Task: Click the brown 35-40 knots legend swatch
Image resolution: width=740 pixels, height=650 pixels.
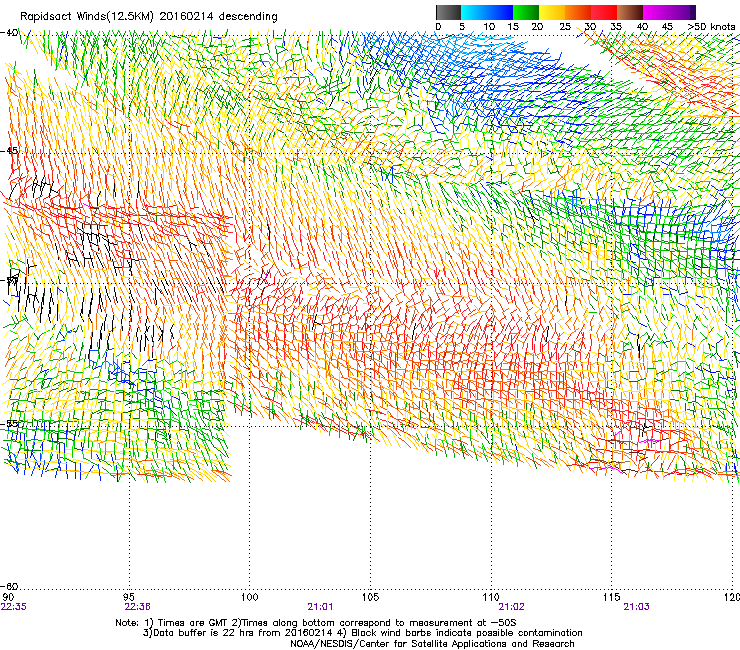Action: 630,12
